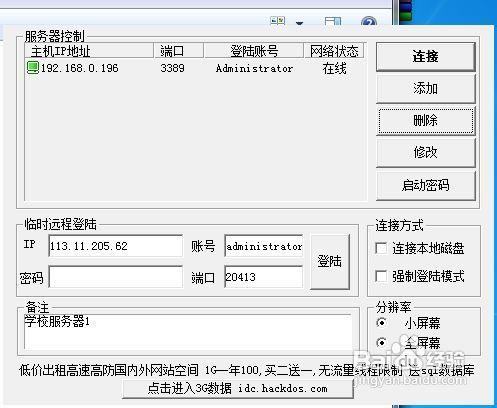Click the 账号 field containing administrator
Viewport: 497px width, 408px height.
[x=264, y=246]
